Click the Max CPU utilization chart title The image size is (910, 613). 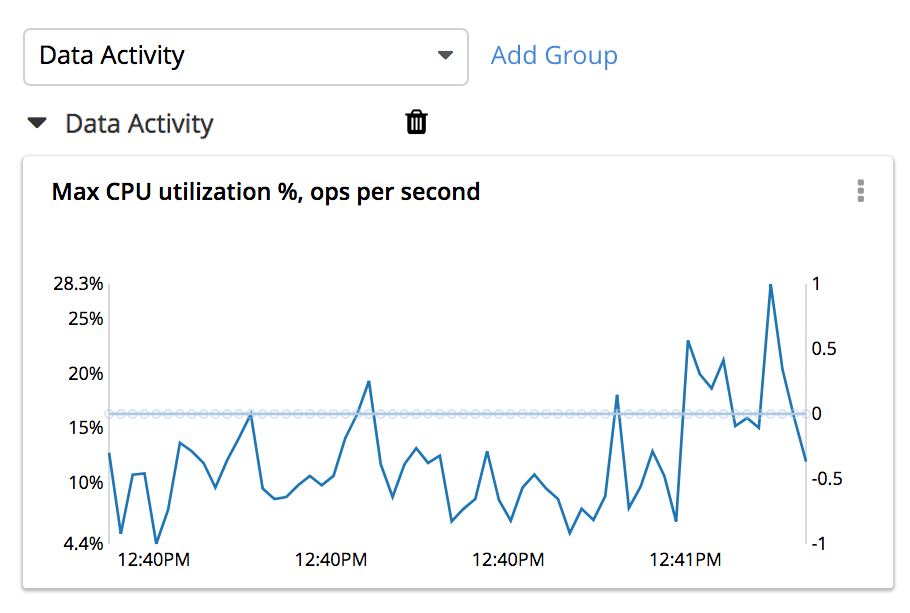click(x=266, y=191)
